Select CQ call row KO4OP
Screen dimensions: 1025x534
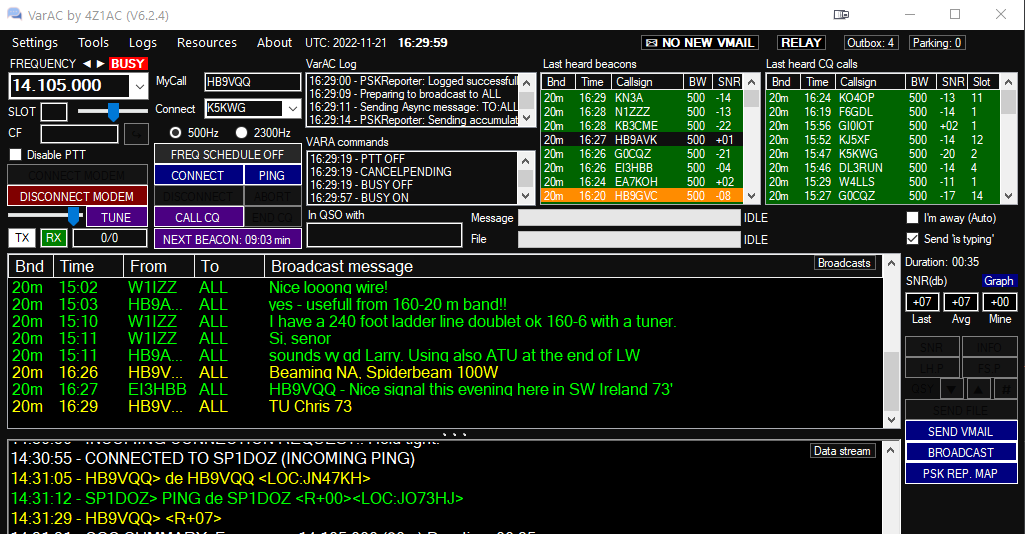882,97
